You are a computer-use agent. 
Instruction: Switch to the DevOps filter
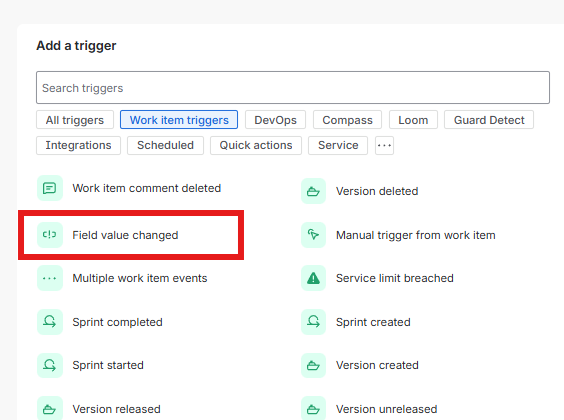coord(276,120)
